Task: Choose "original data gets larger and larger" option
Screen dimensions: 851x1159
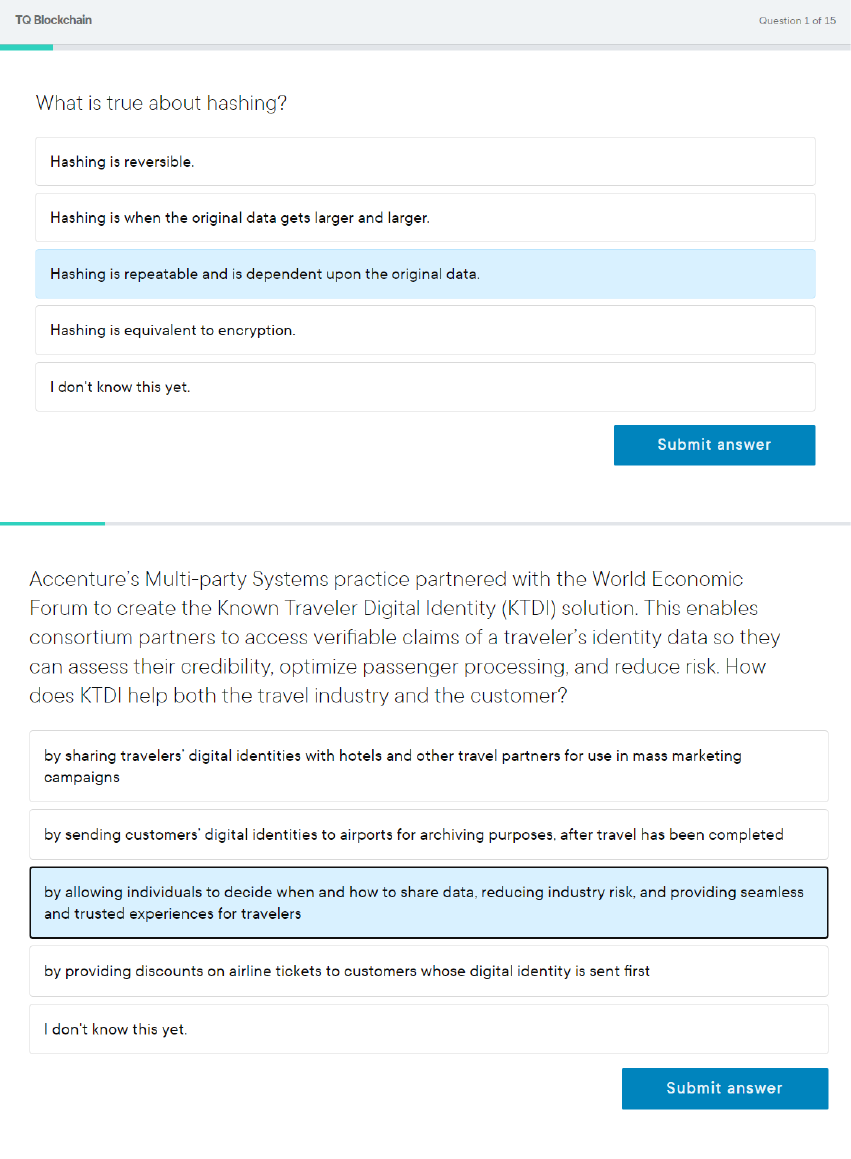Action: [x=425, y=218]
